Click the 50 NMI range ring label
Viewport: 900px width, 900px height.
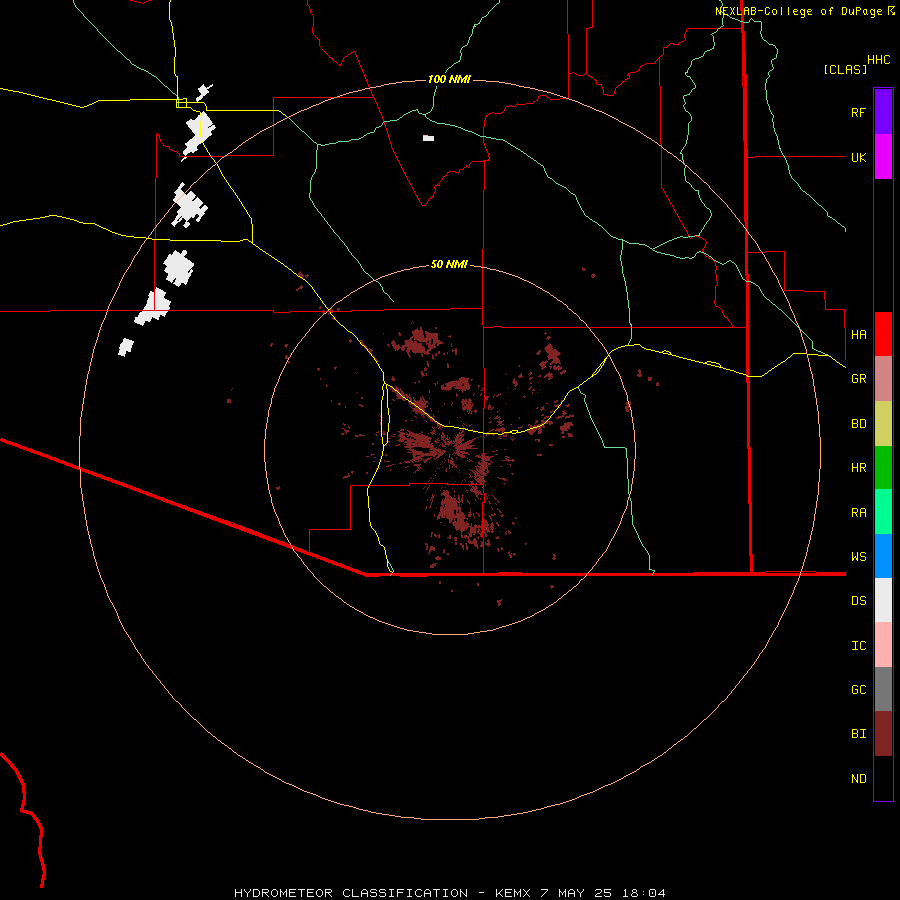click(449, 264)
